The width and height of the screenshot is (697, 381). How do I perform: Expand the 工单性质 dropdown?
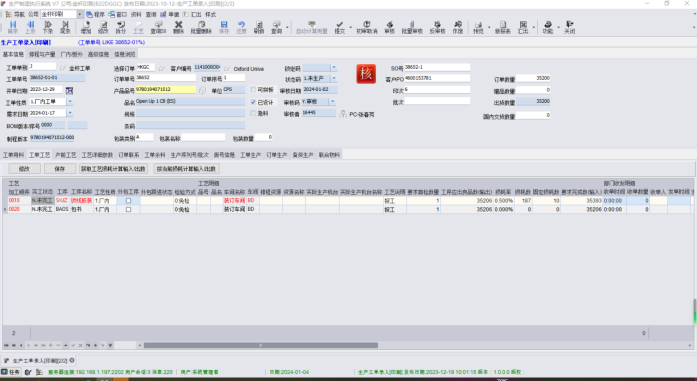tap(70, 102)
